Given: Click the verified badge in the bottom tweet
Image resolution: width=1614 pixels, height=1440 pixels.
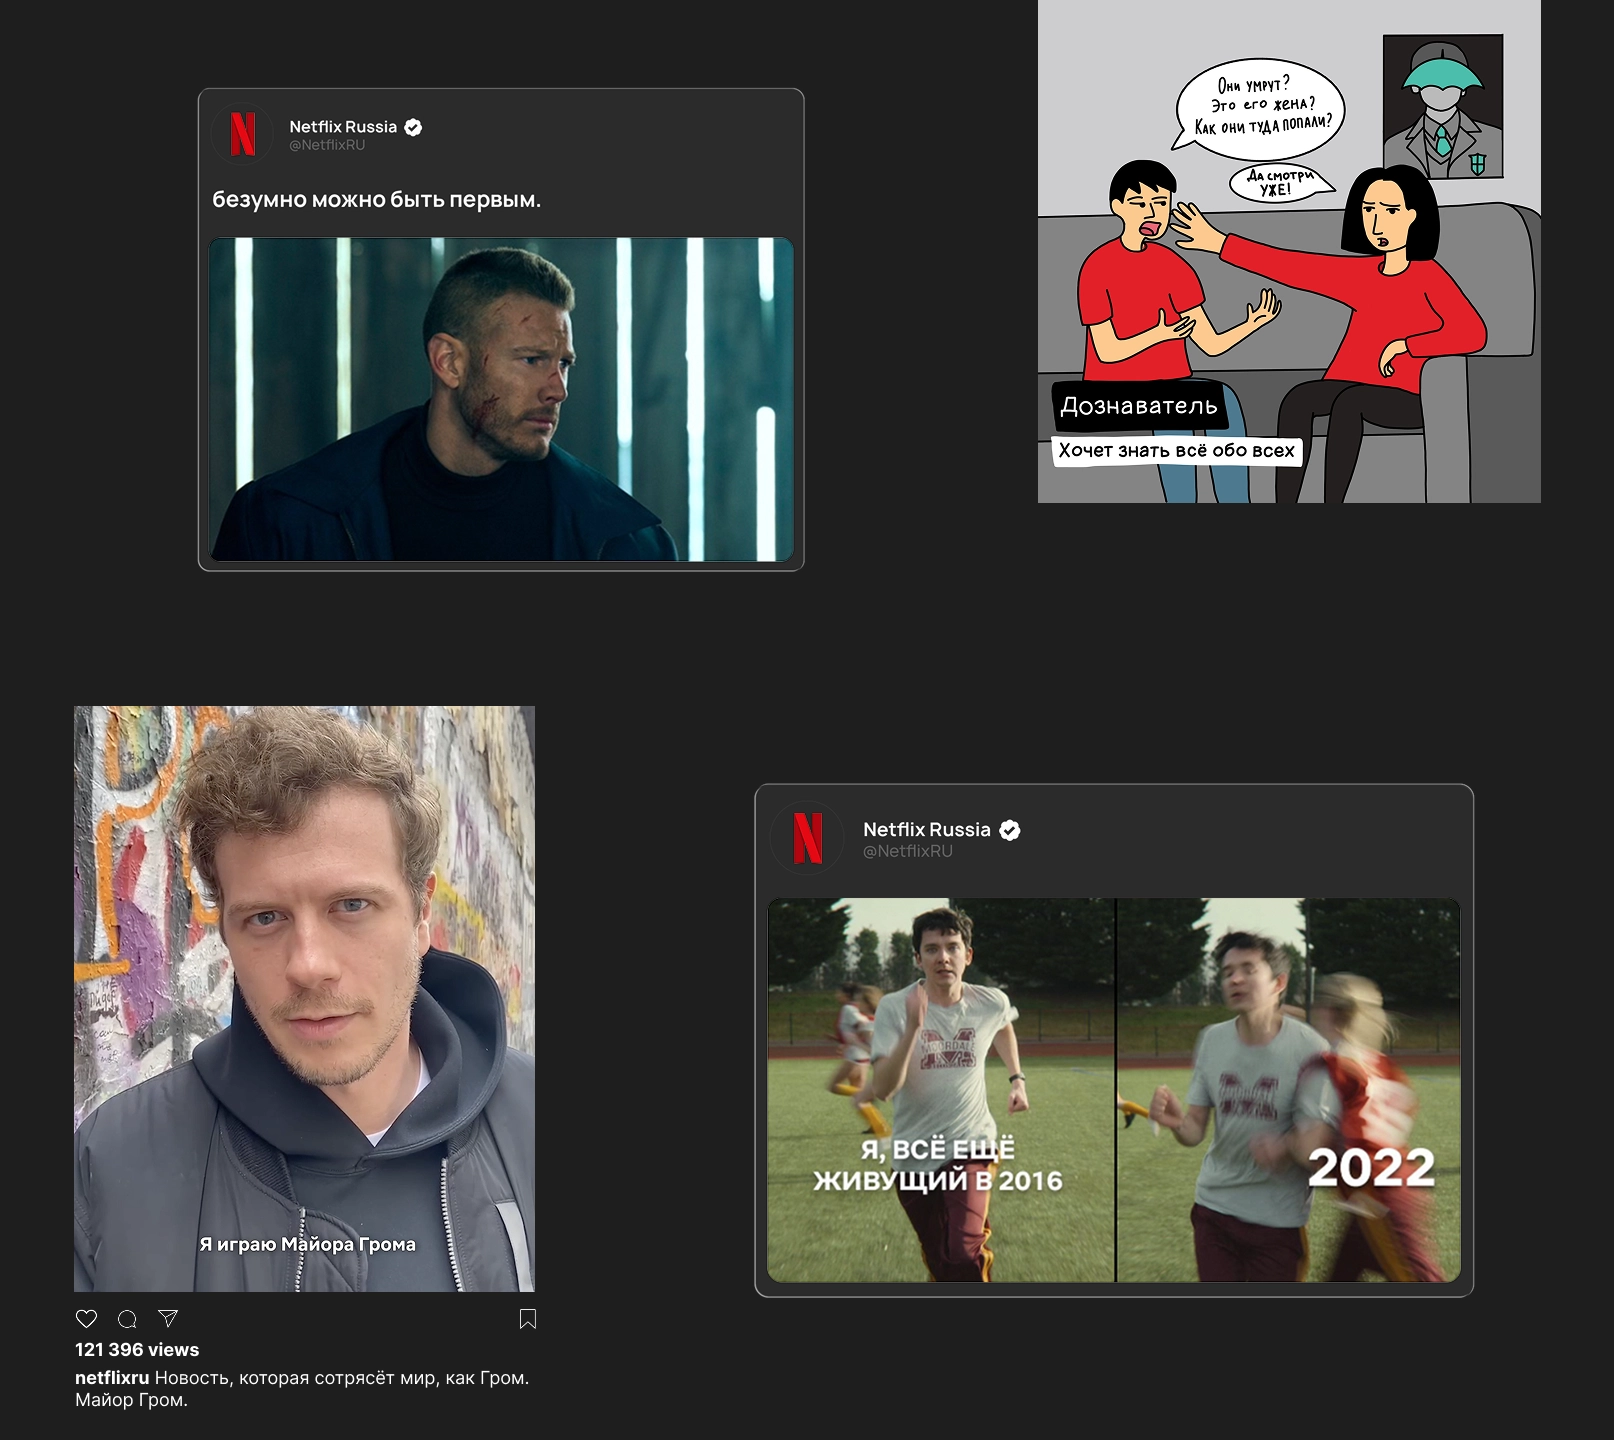Looking at the screenshot, I should click(1010, 830).
